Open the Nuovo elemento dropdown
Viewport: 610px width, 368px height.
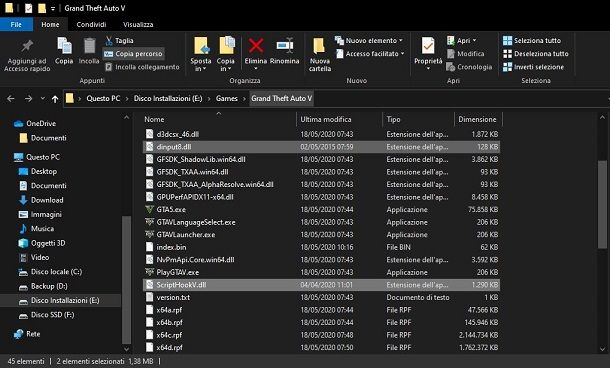368,40
